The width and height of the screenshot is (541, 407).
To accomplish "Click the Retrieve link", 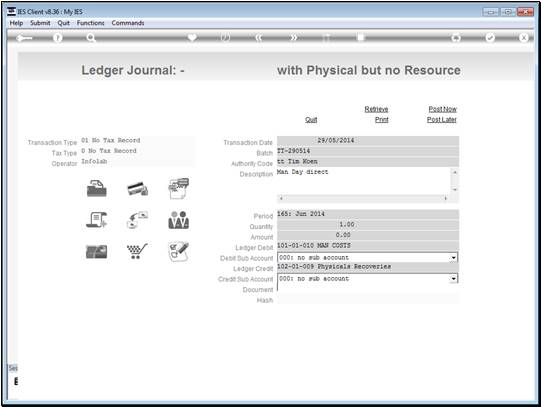I will [376, 109].
